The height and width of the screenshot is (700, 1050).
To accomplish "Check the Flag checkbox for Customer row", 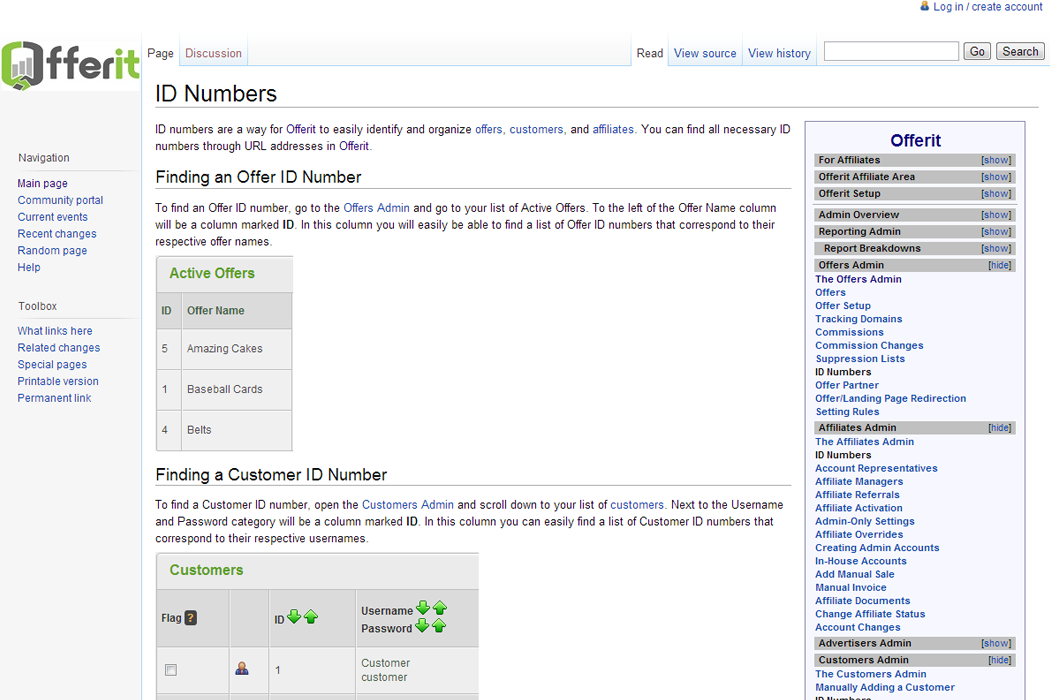I will pos(171,670).
